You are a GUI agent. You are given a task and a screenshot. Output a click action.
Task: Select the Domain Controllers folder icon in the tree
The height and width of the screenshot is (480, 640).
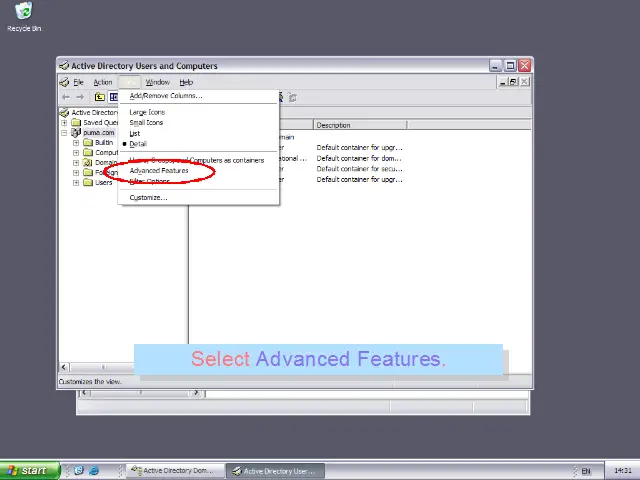tap(88, 162)
